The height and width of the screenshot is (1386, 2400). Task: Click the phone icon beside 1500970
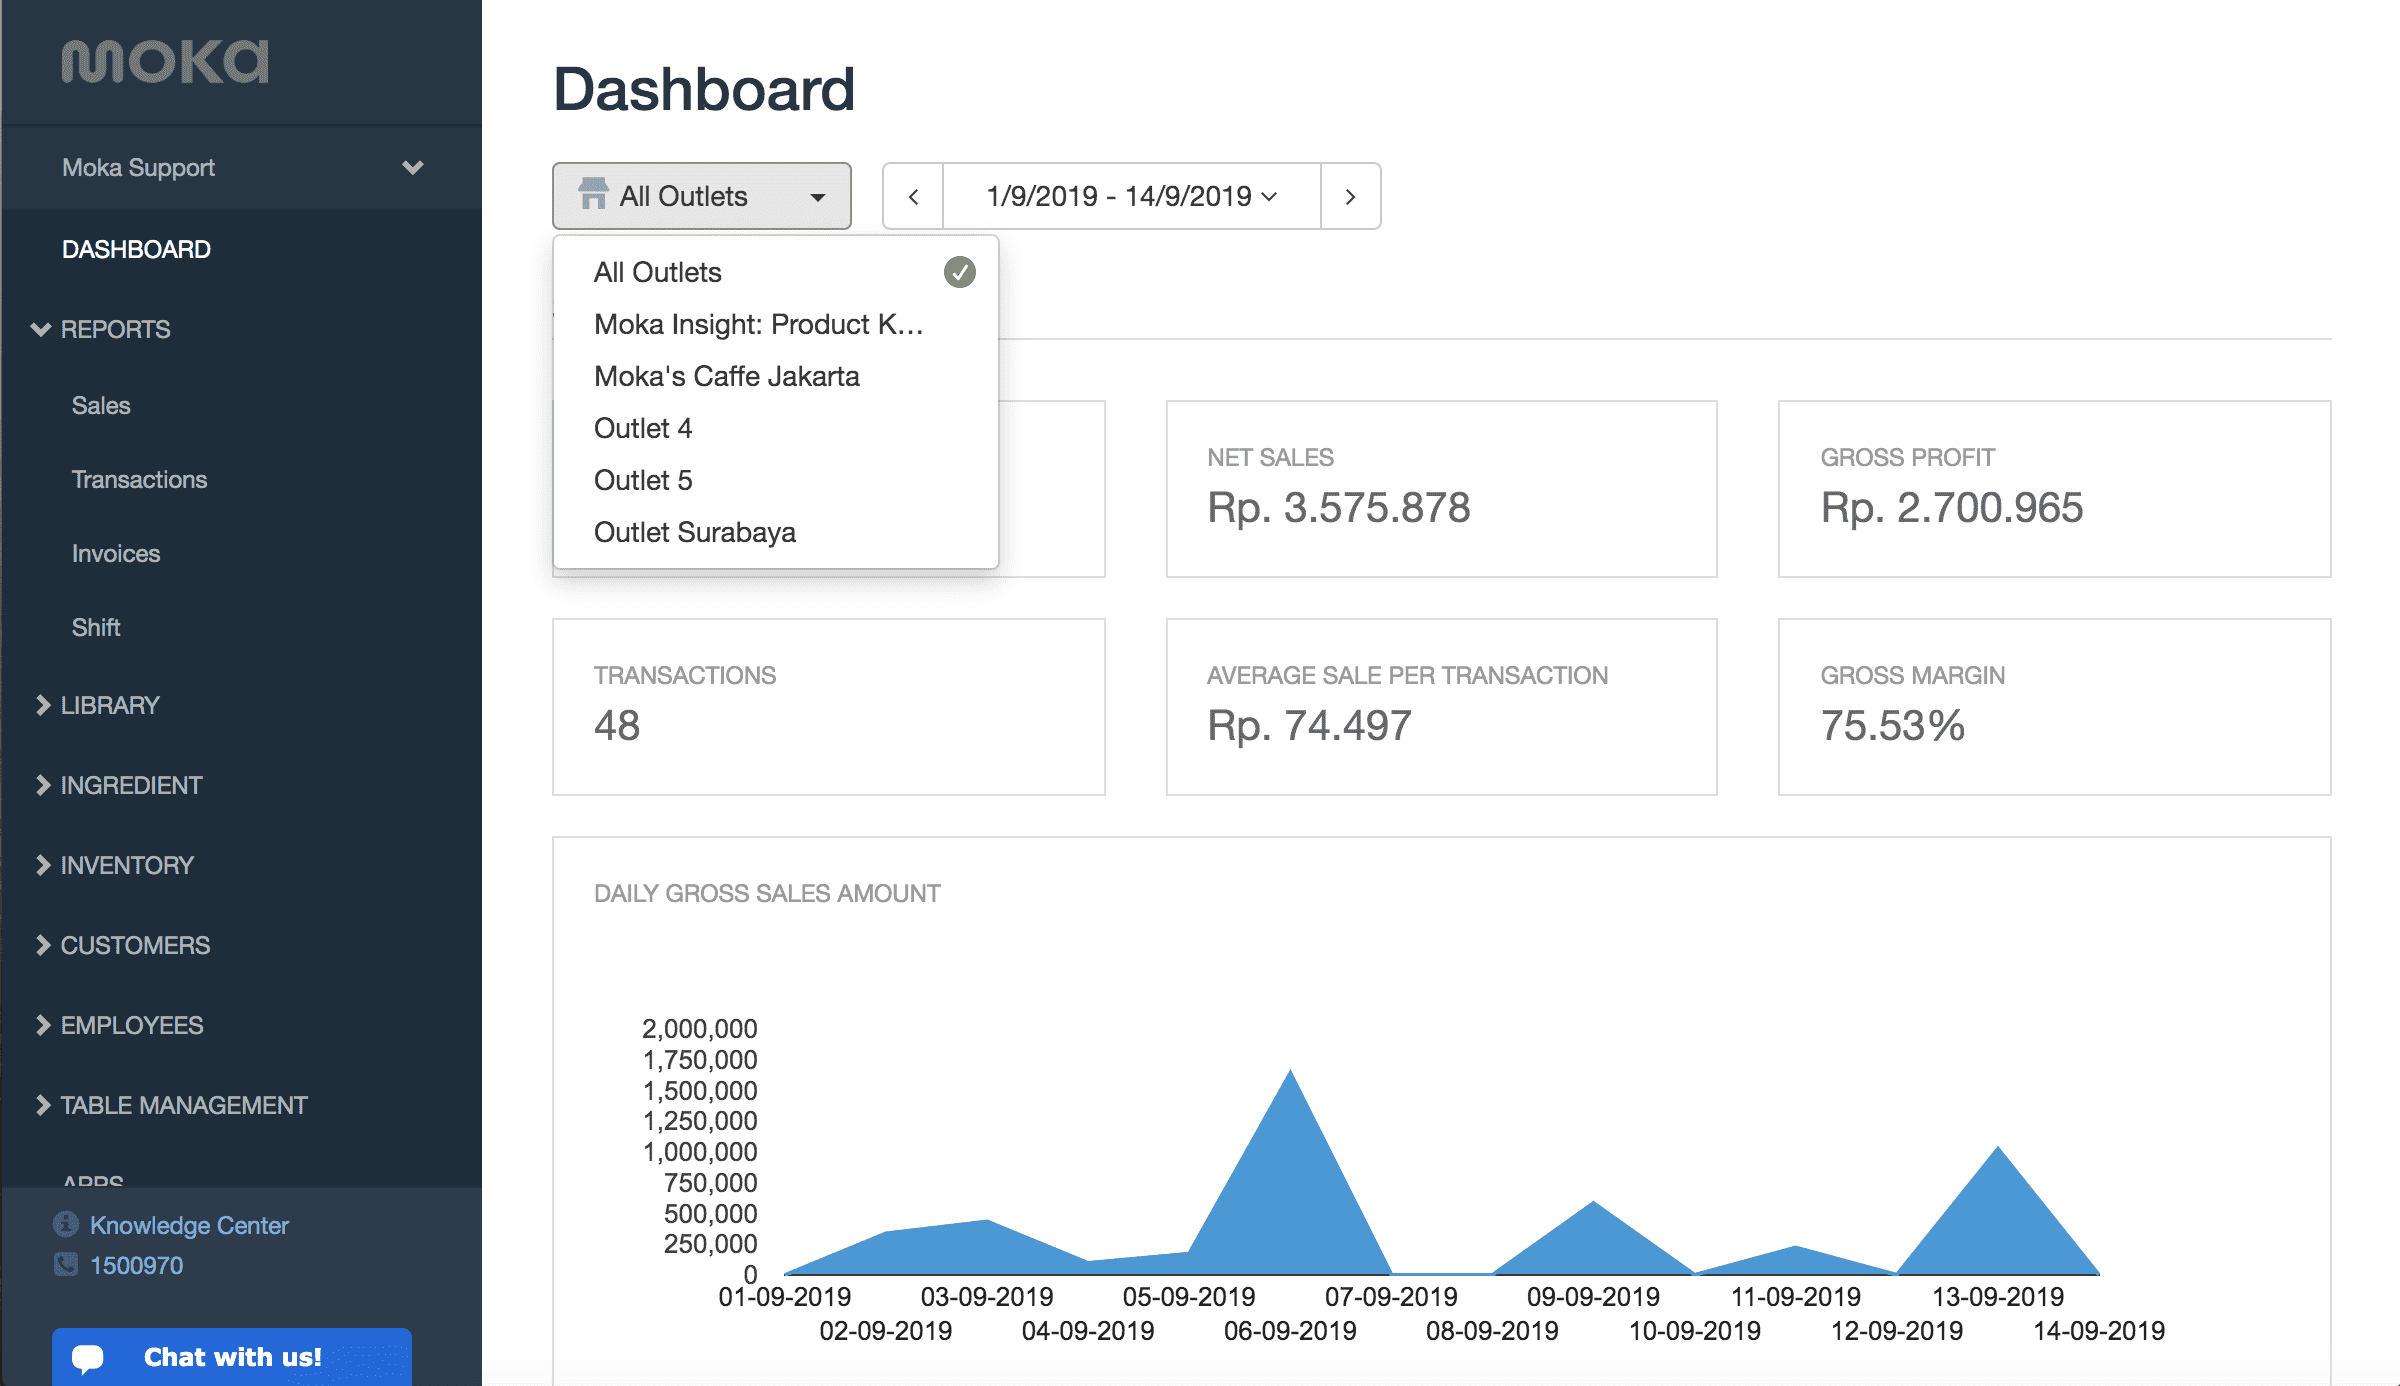[x=66, y=1264]
